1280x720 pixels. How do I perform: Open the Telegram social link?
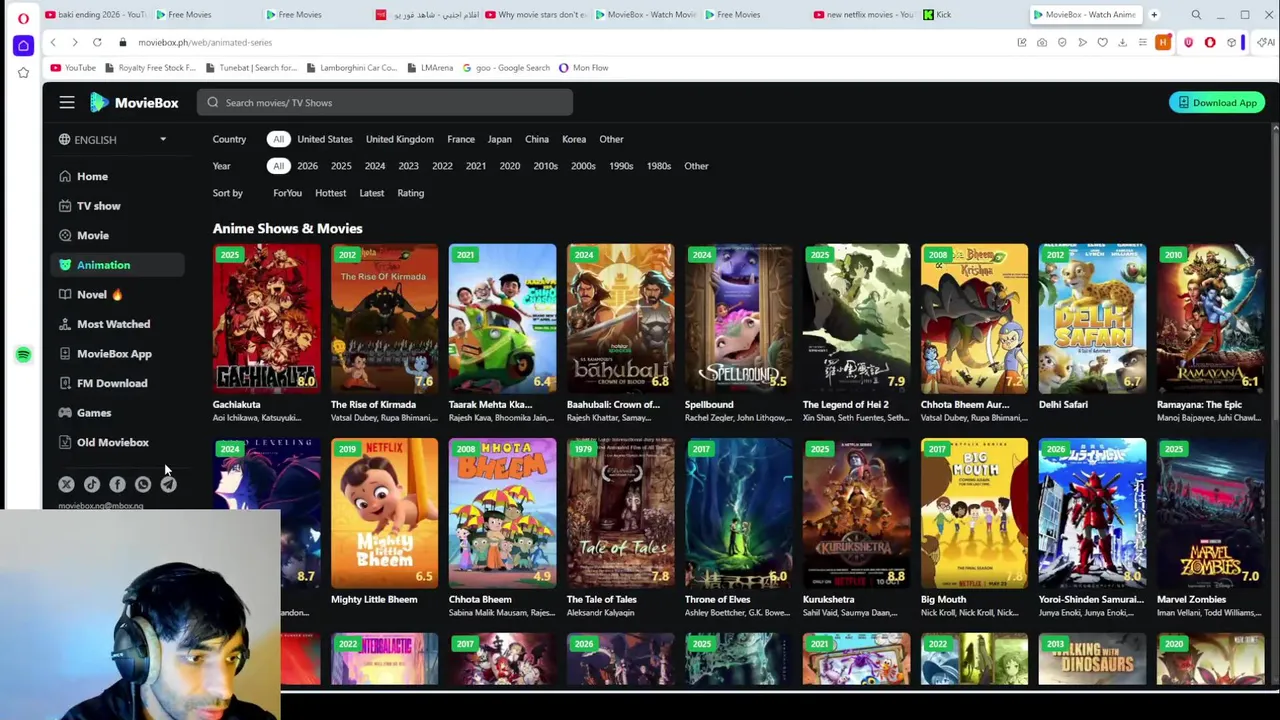[x=168, y=484]
